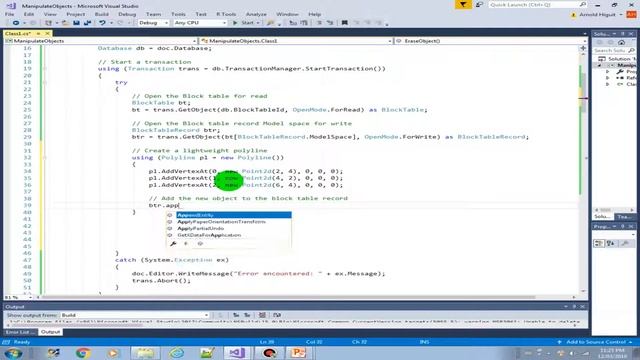Pin the Class1.cs tab
The image size is (640, 360).
click(x=38, y=33)
